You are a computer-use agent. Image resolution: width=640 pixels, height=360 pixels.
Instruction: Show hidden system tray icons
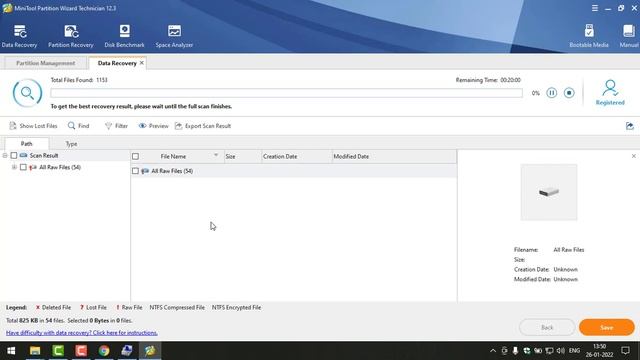493,351
